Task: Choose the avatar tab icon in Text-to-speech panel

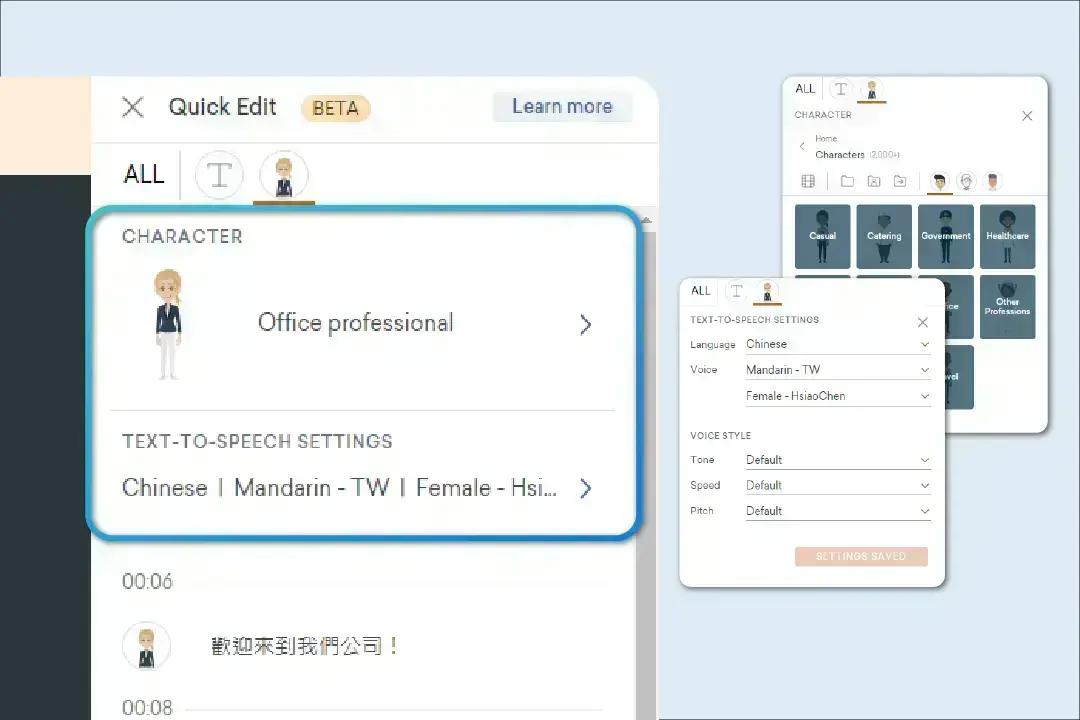Action: coord(767,291)
